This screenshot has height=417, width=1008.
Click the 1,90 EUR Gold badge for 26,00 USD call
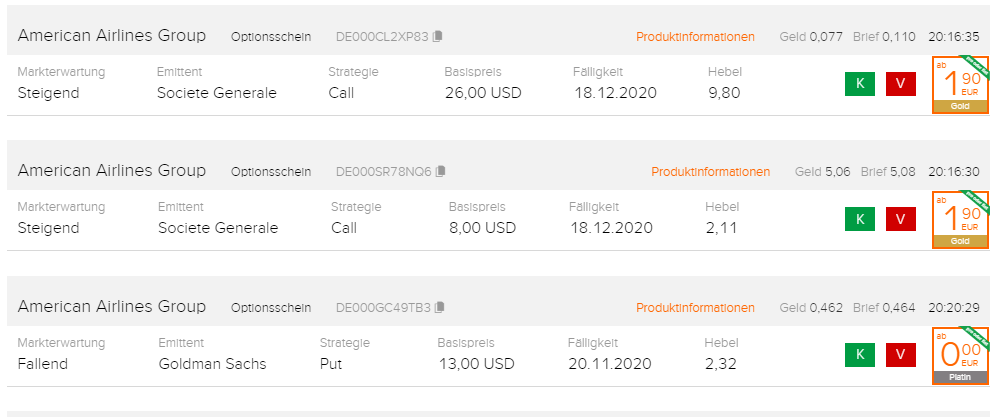(x=959, y=84)
